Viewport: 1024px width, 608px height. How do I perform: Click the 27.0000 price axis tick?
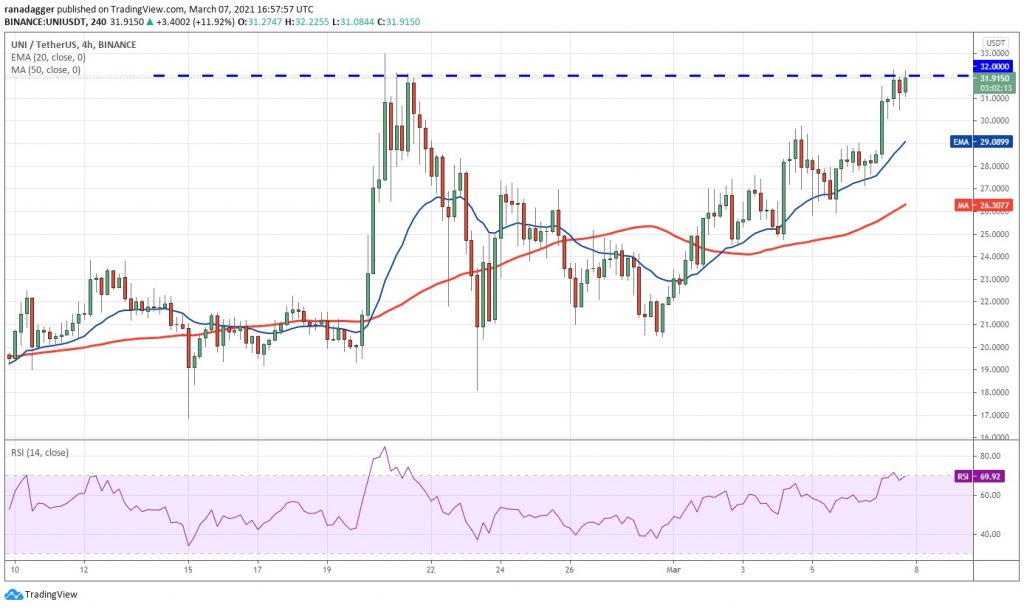click(x=993, y=189)
